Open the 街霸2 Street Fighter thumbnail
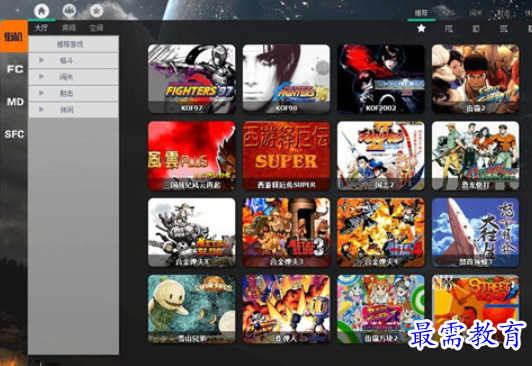 tap(475, 79)
